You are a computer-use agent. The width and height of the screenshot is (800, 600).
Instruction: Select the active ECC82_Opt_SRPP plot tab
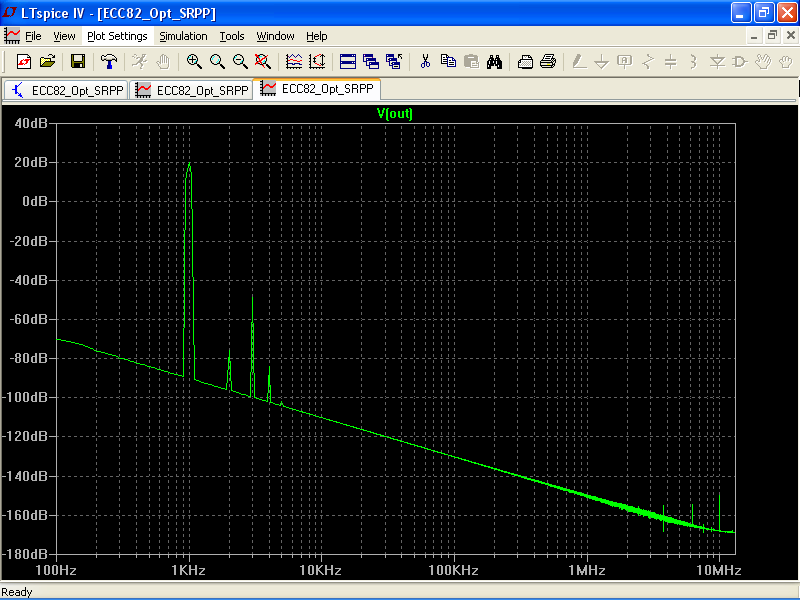click(x=317, y=89)
